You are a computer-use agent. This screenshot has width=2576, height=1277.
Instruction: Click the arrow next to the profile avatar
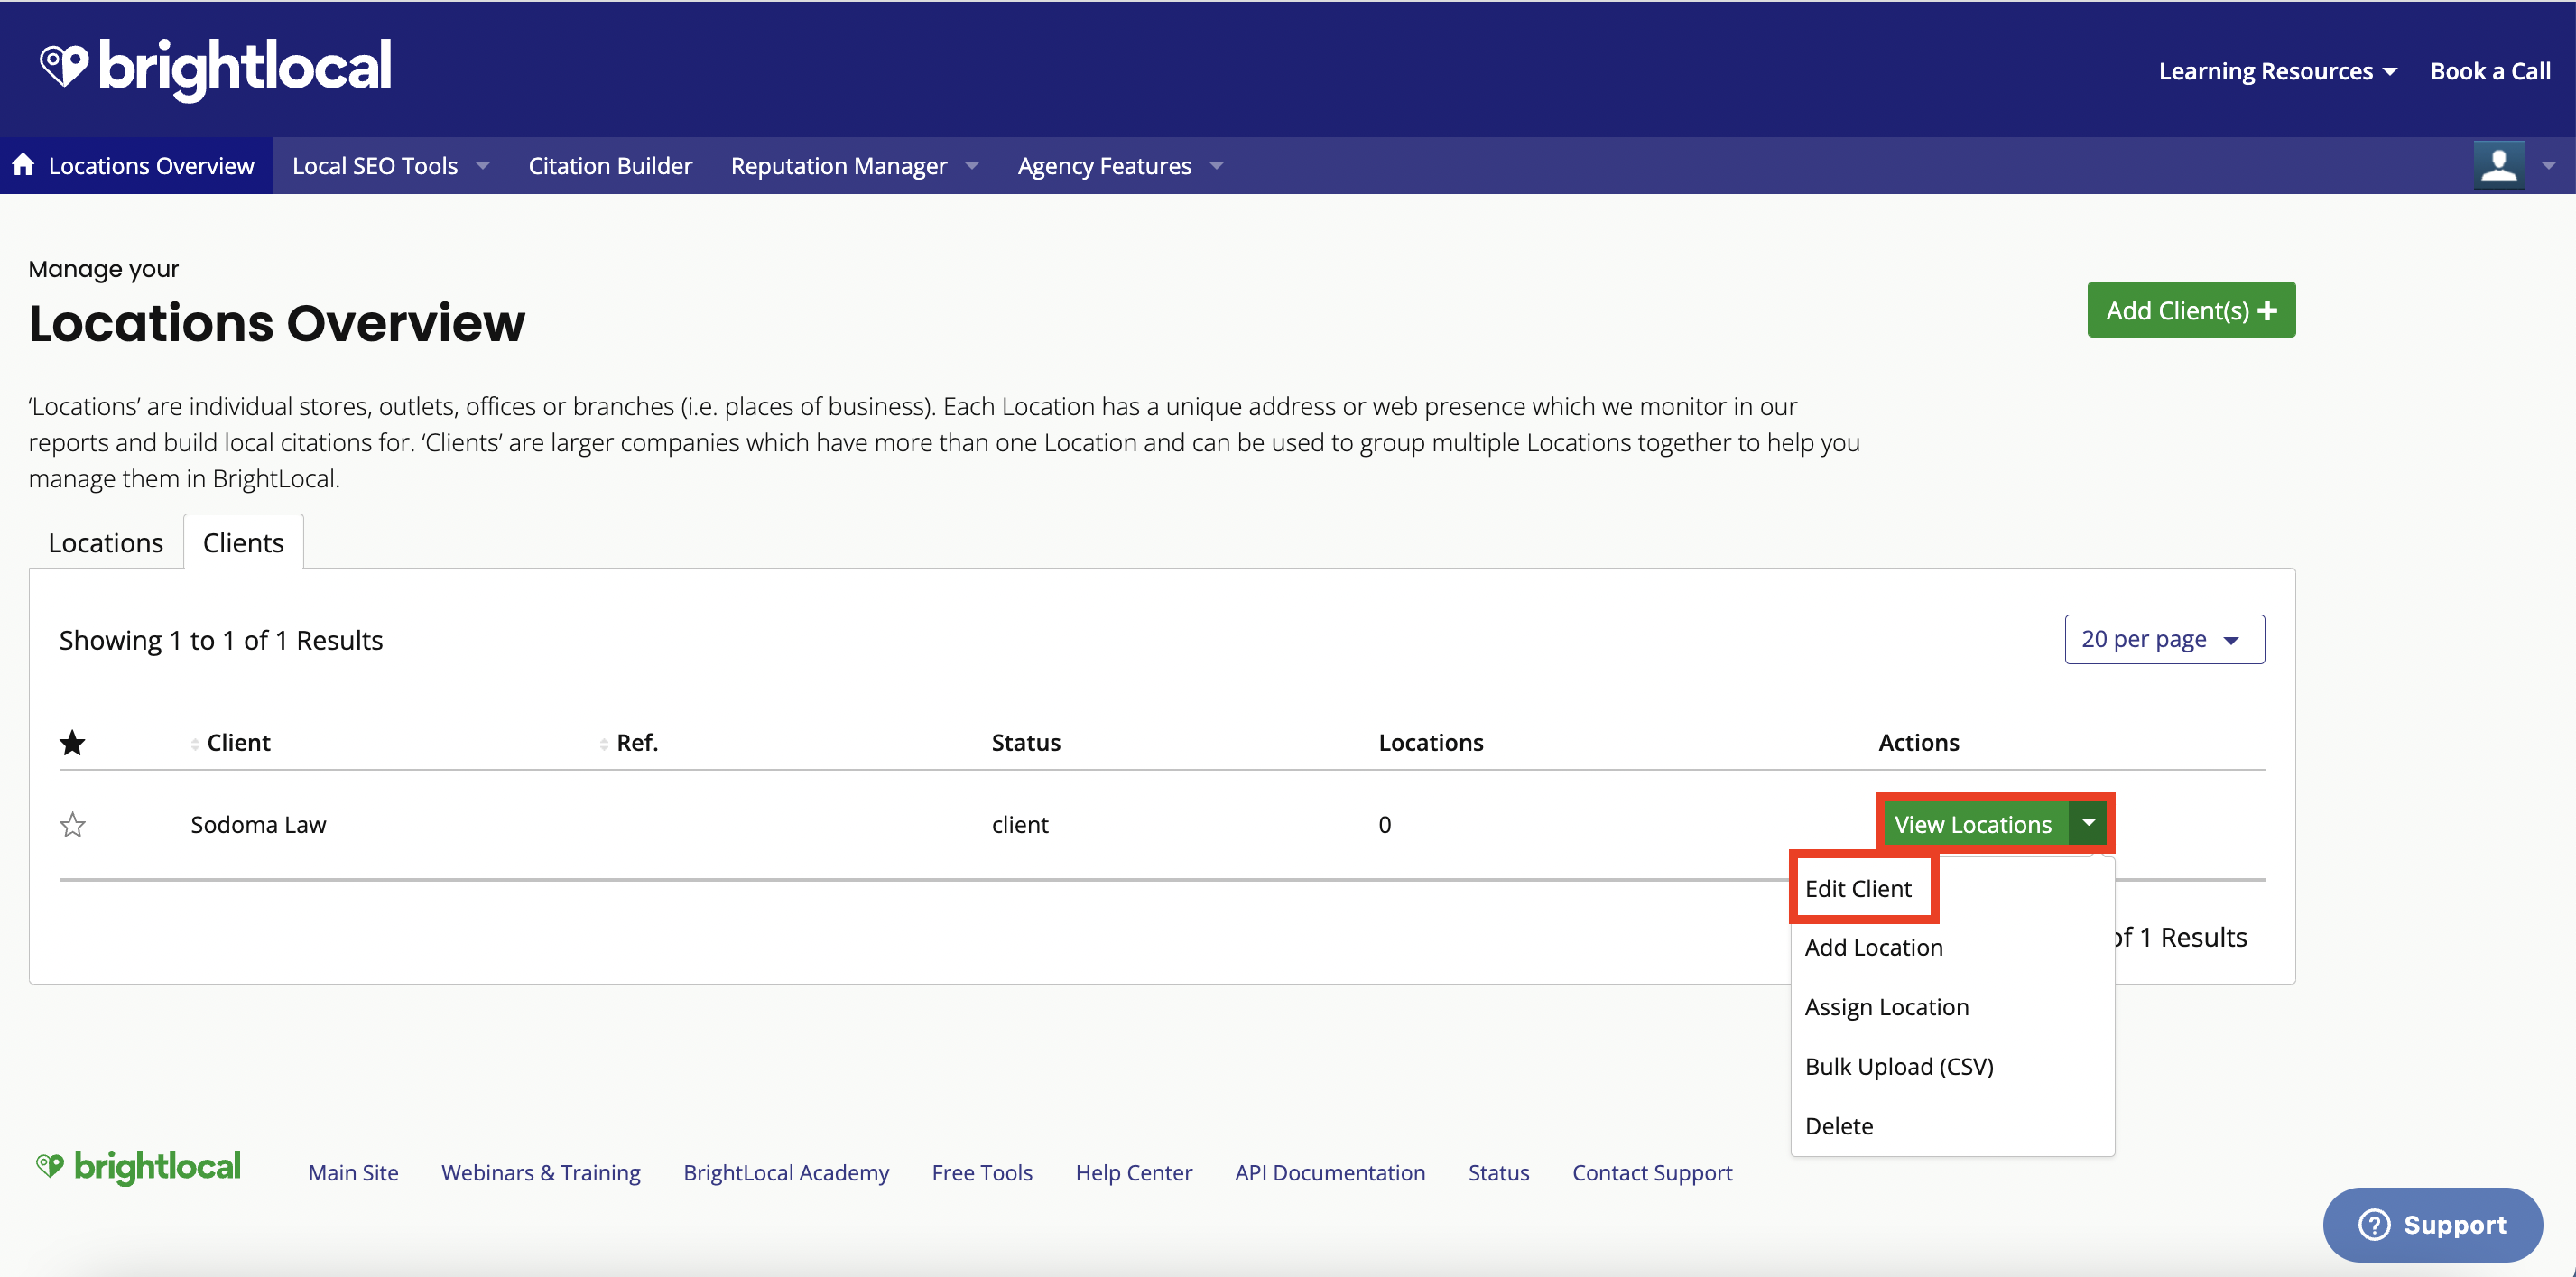click(x=2548, y=165)
